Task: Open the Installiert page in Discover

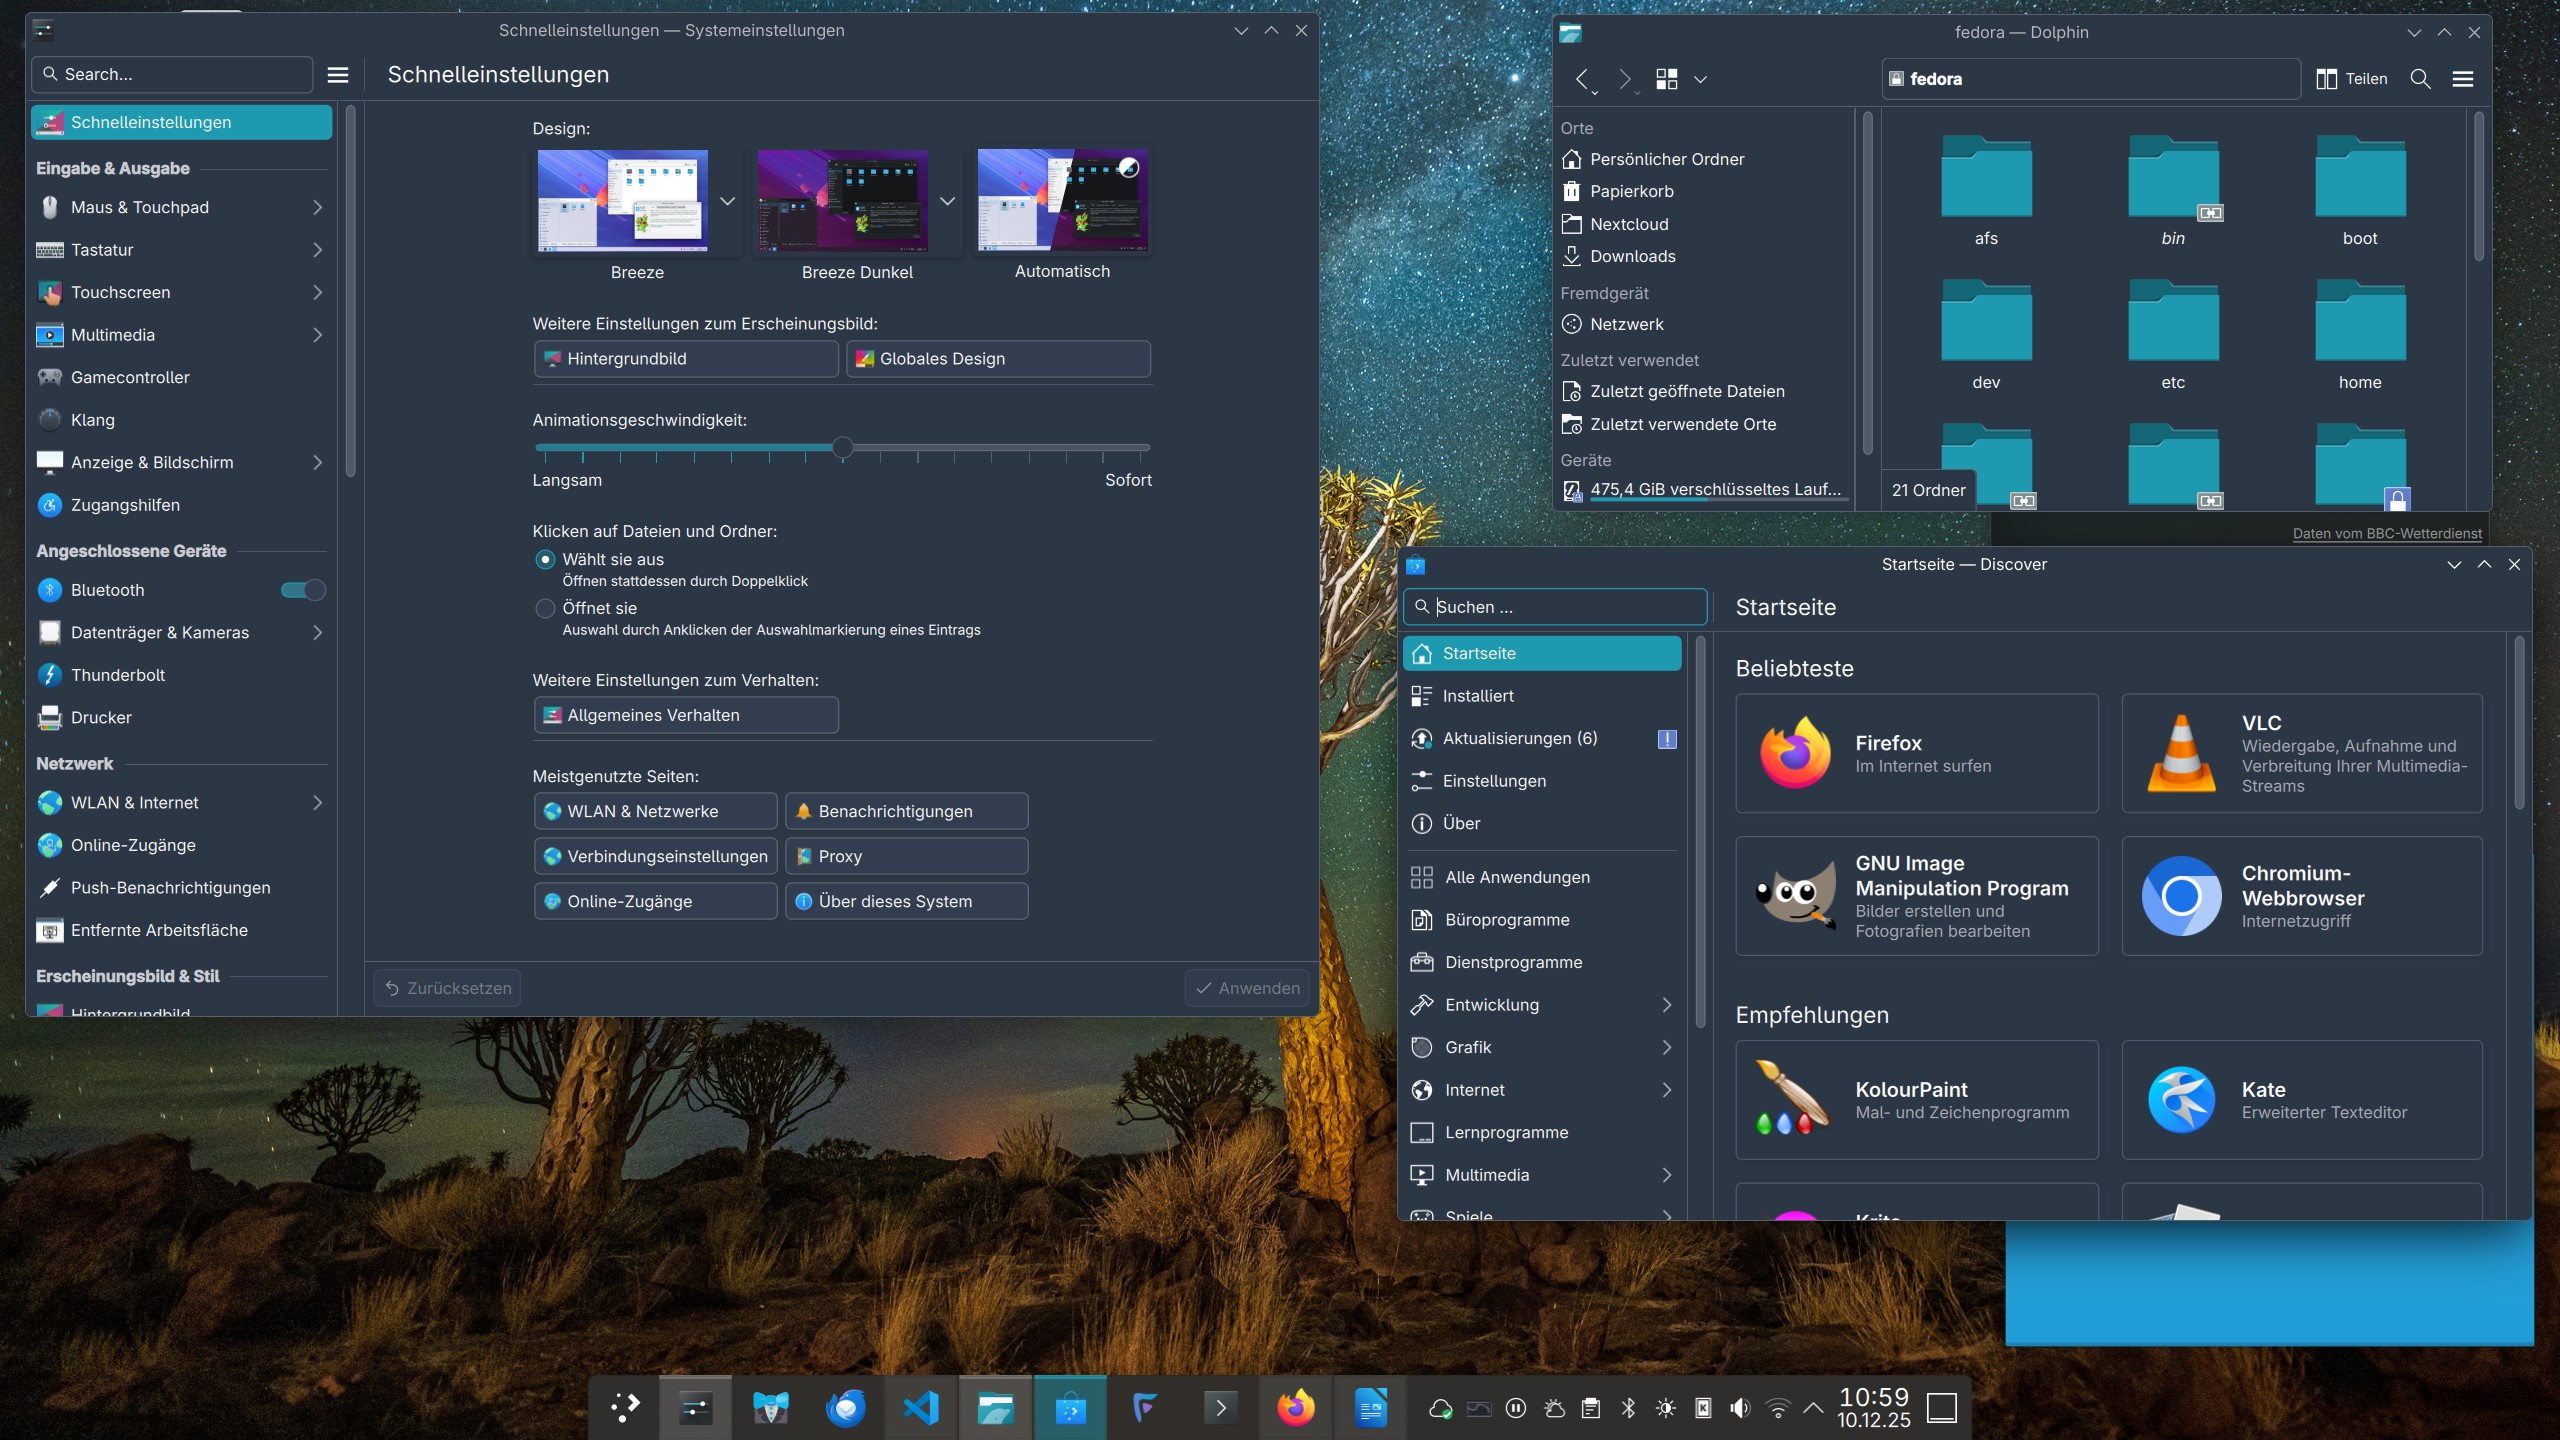Action: coord(1477,696)
